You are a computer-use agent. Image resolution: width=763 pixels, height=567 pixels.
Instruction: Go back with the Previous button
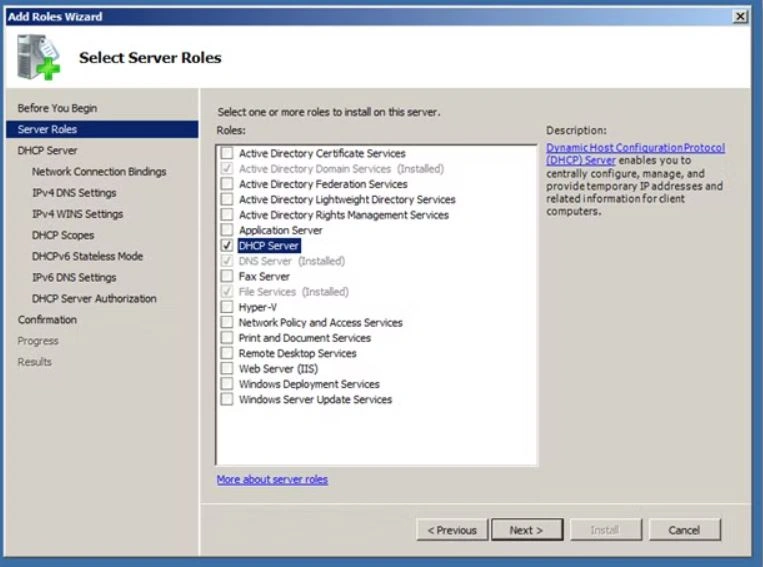pos(452,530)
